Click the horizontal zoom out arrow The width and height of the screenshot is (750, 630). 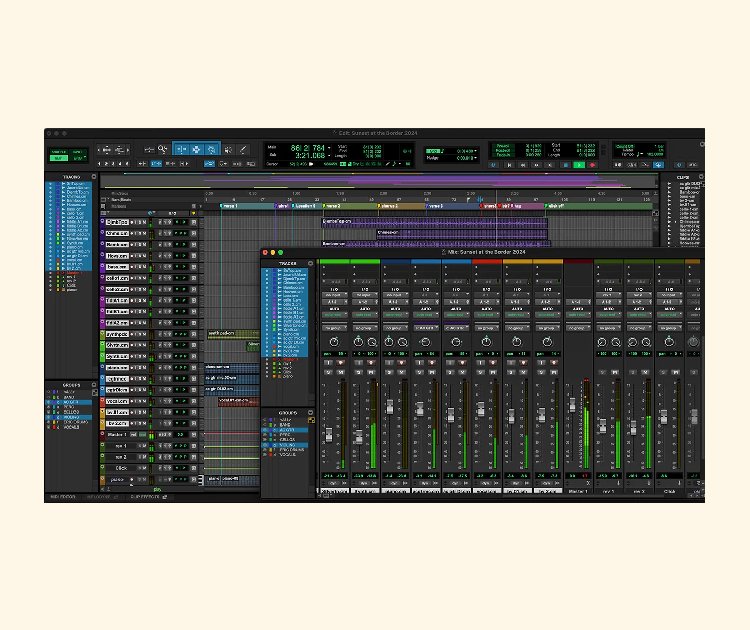point(99,150)
